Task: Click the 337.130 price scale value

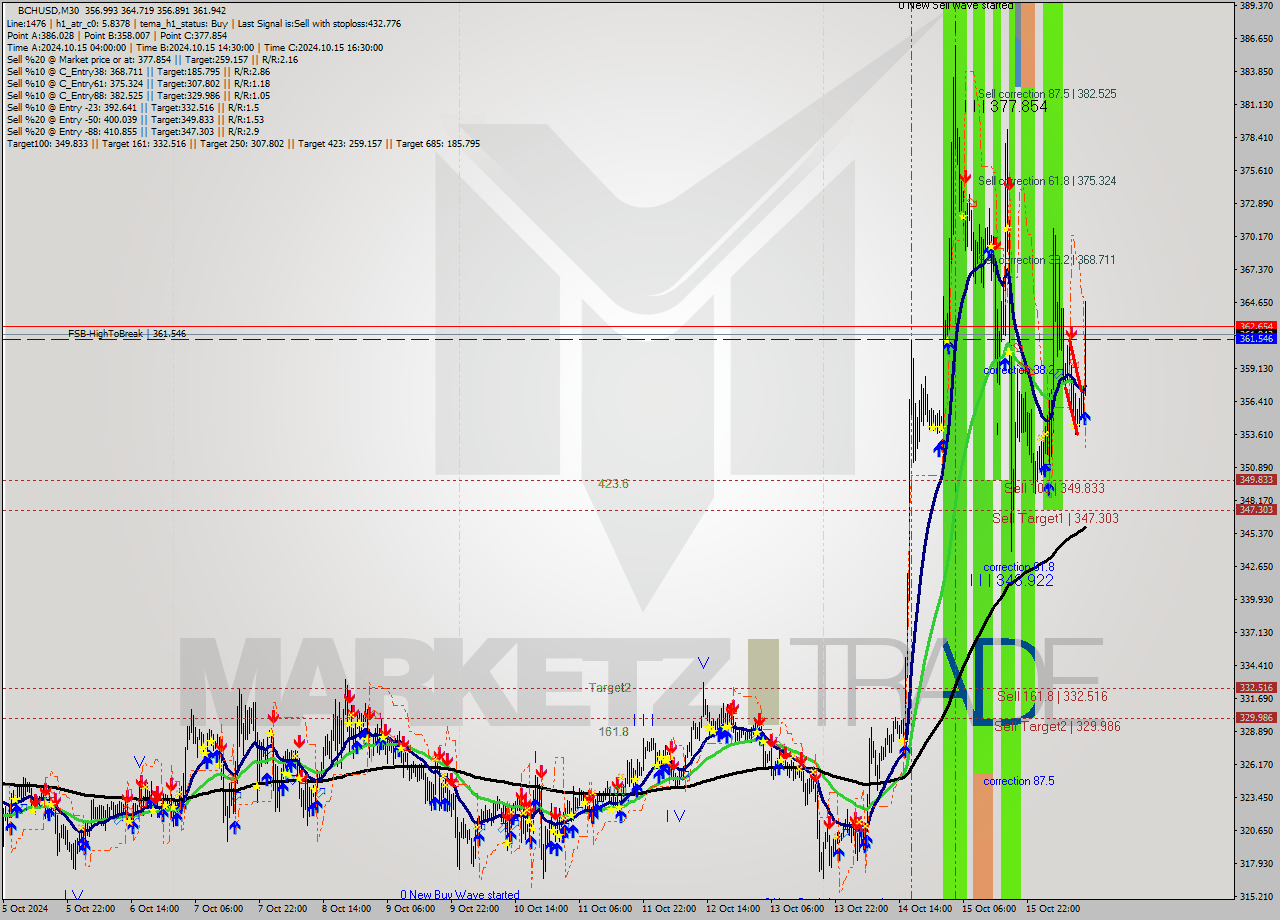Action: pyautogui.click(x=1256, y=633)
